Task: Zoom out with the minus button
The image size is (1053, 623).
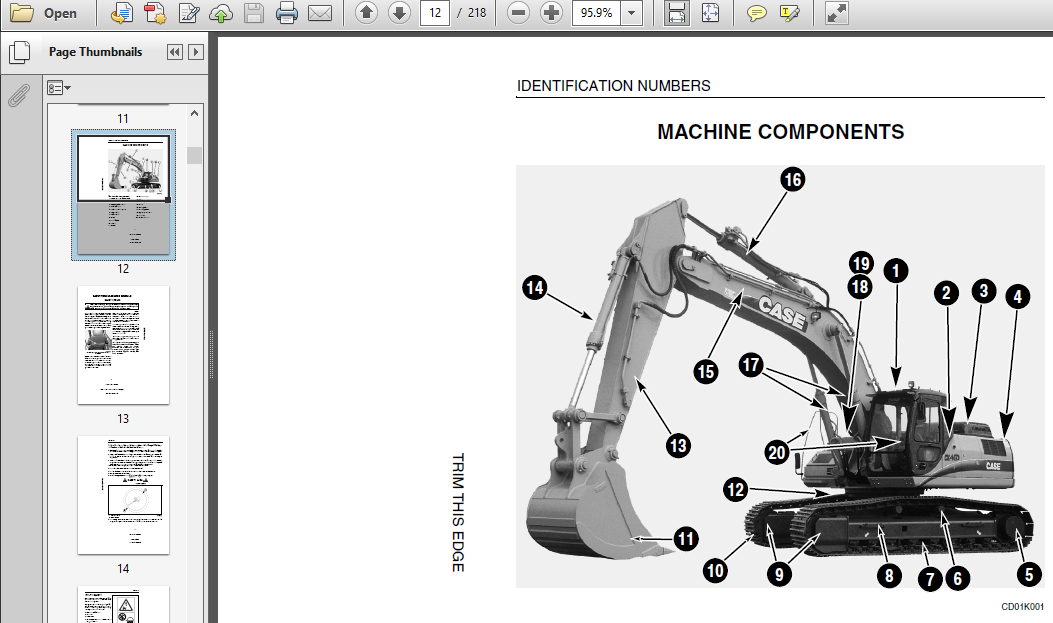Action: (x=518, y=13)
